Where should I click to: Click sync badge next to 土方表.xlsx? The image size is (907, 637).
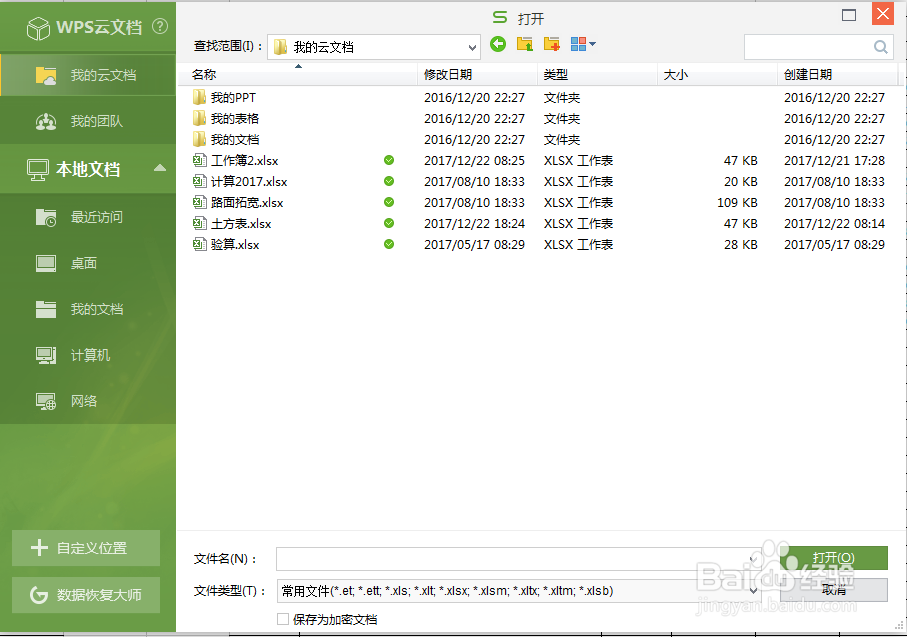pyautogui.click(x=389, y=223)
